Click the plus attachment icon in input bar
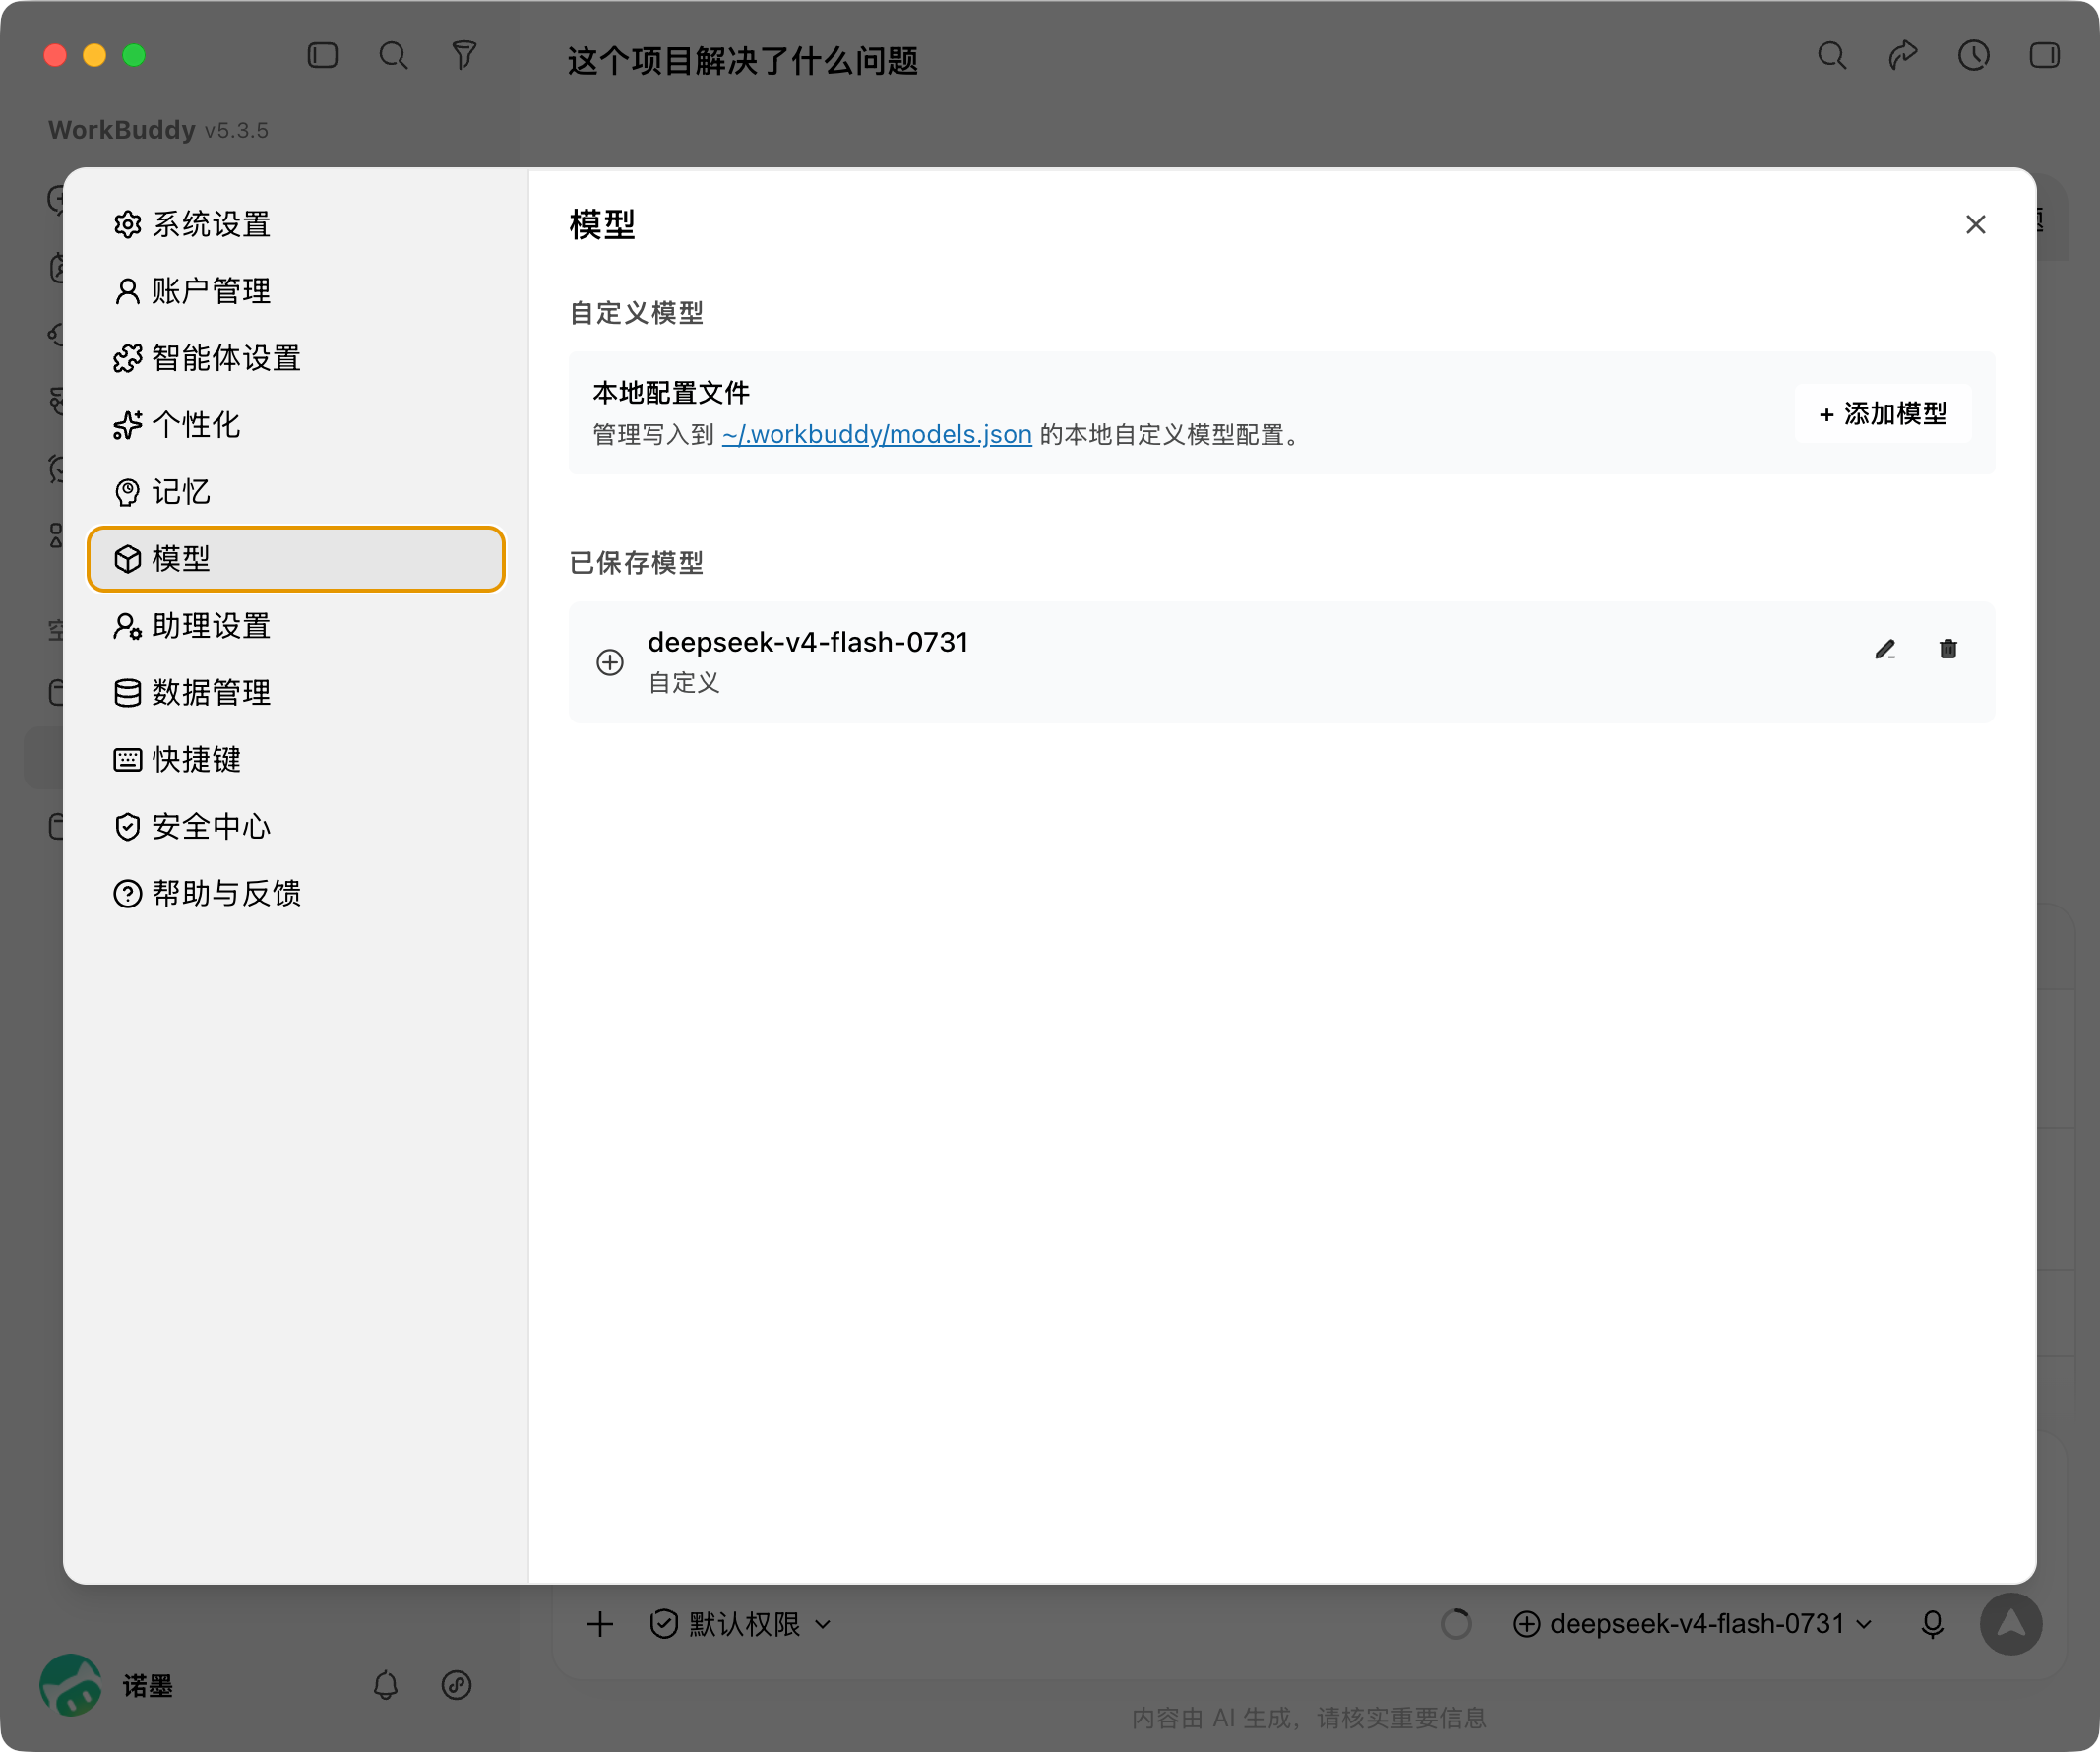The height and width of the screenshot is (1752, 2100). pyautogui.click(x=600, y=1624)
